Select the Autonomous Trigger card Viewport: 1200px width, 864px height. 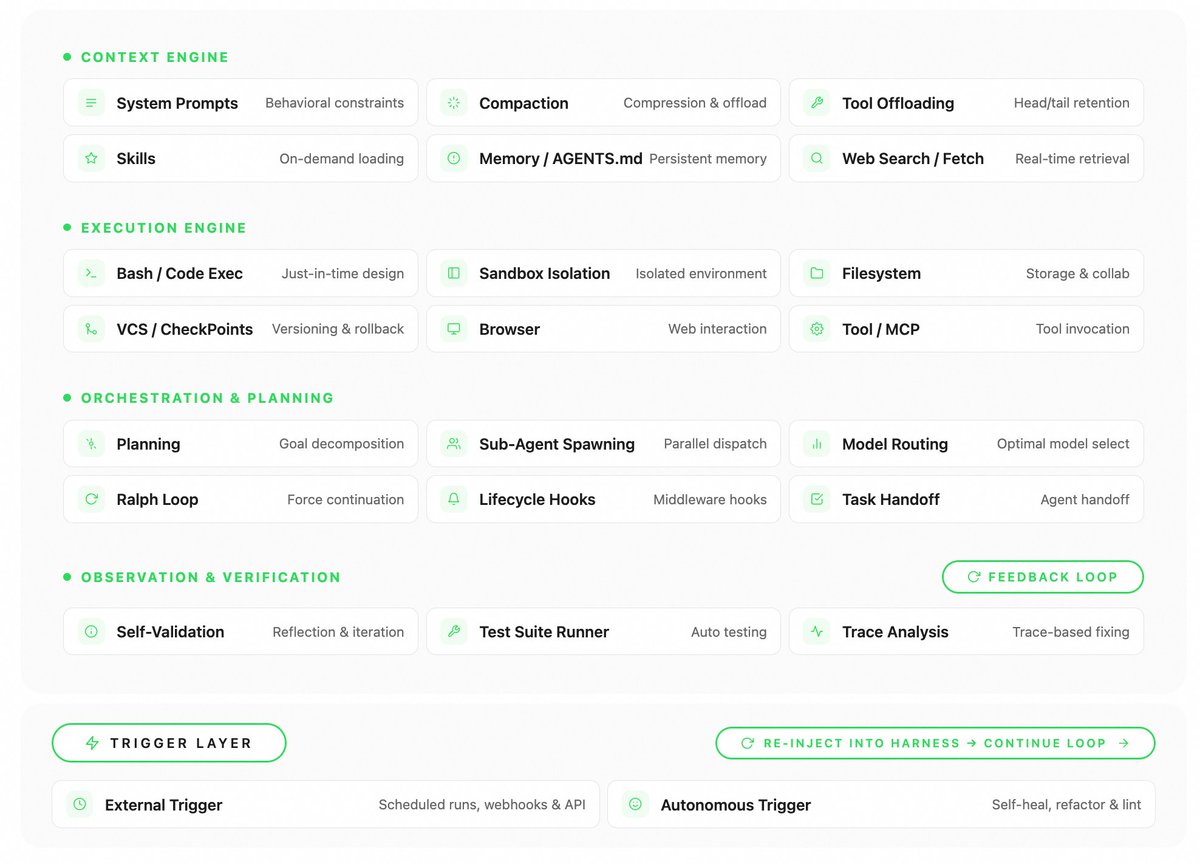point(881,805)
